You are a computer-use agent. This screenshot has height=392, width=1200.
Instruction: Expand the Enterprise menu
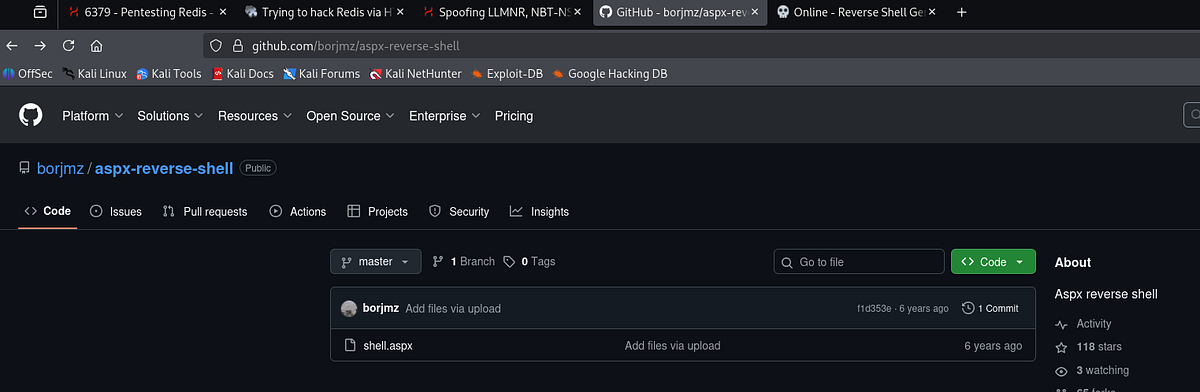pos(445,116)
